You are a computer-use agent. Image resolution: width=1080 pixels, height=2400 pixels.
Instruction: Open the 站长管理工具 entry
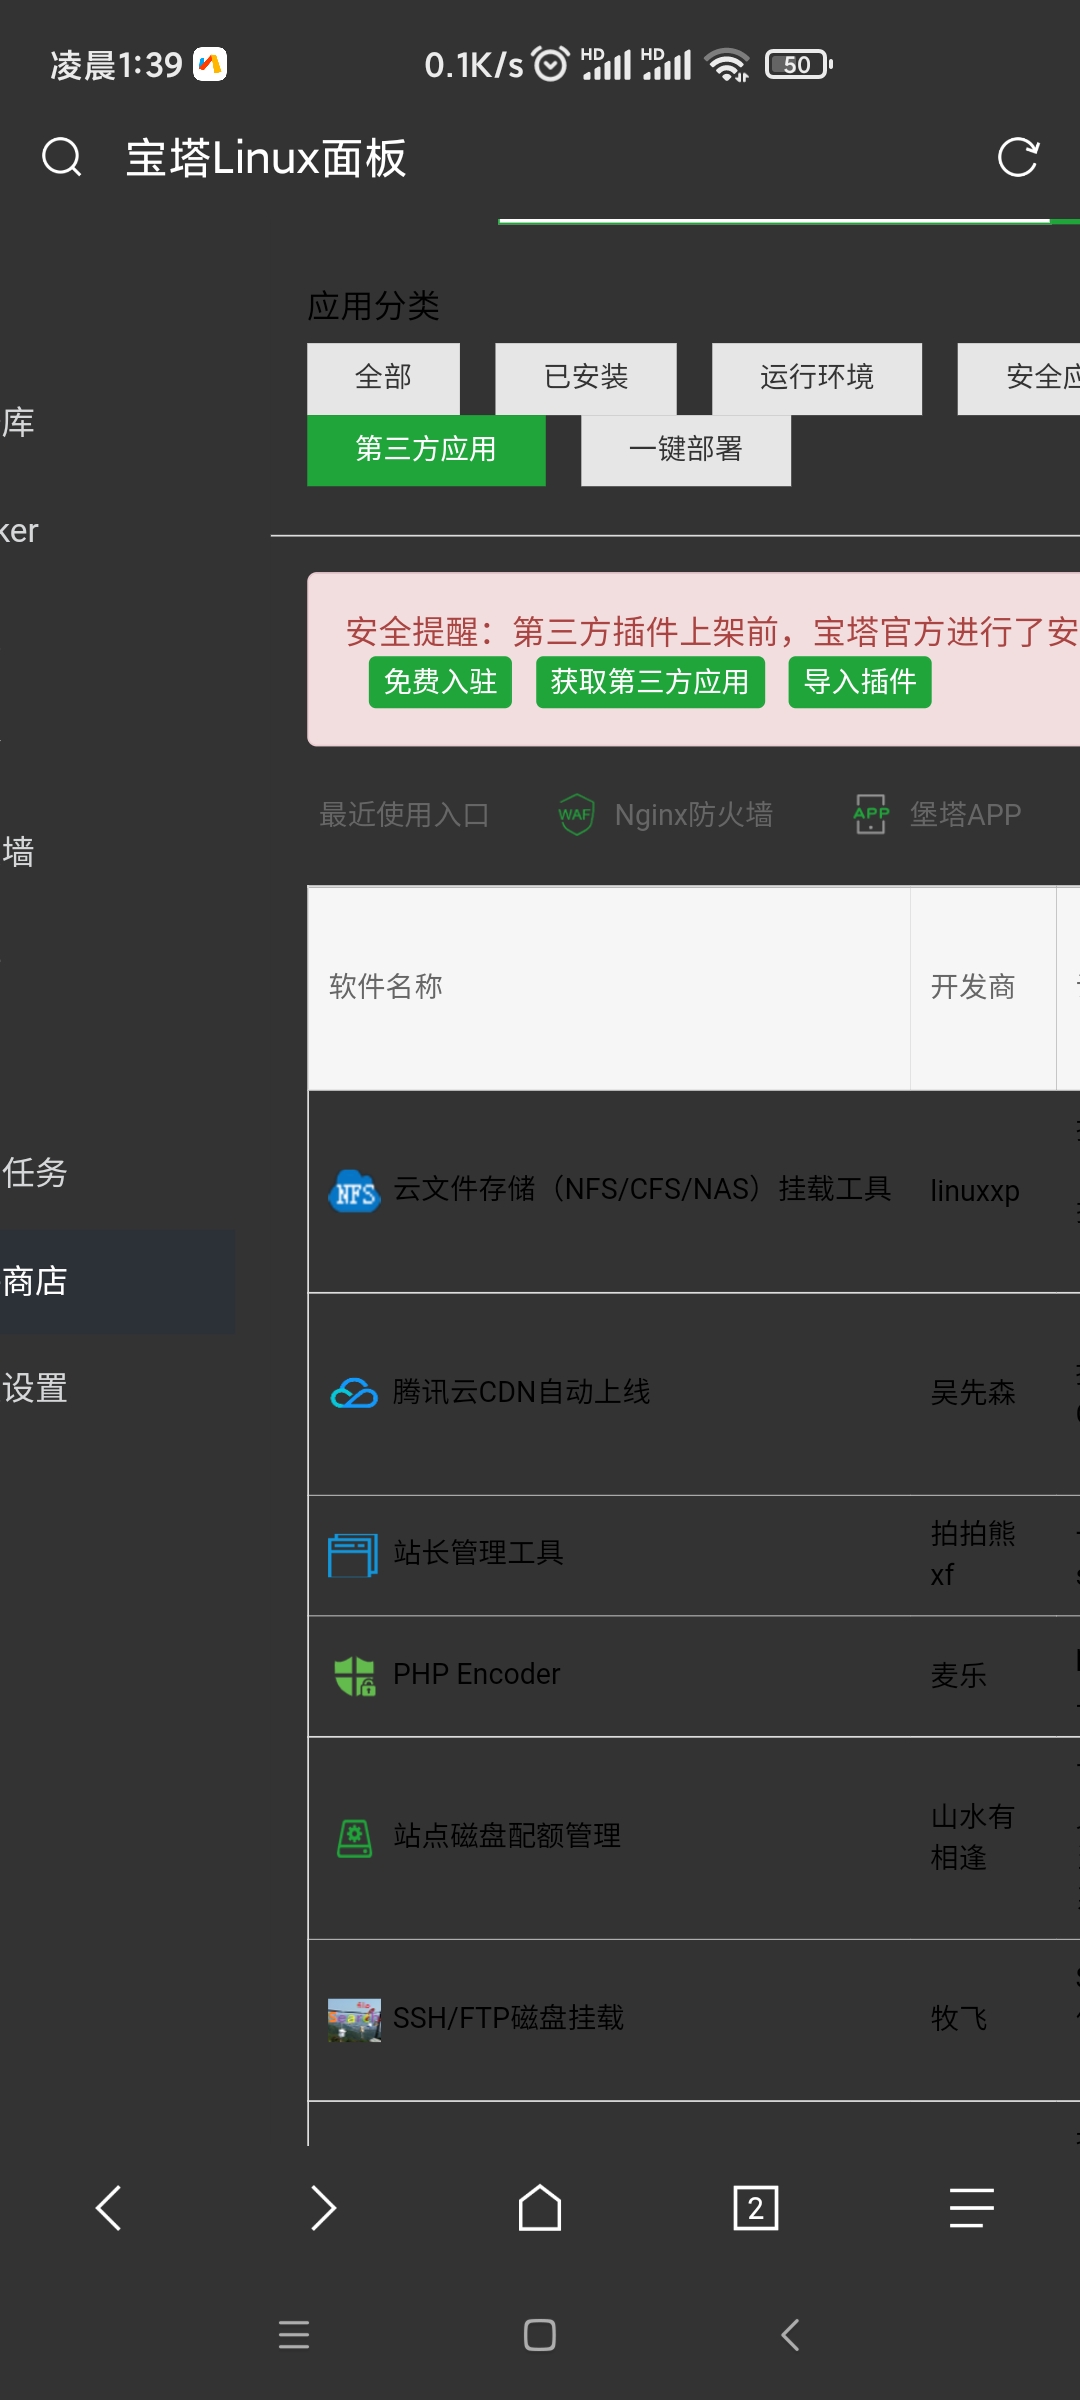click(478, 1553)
